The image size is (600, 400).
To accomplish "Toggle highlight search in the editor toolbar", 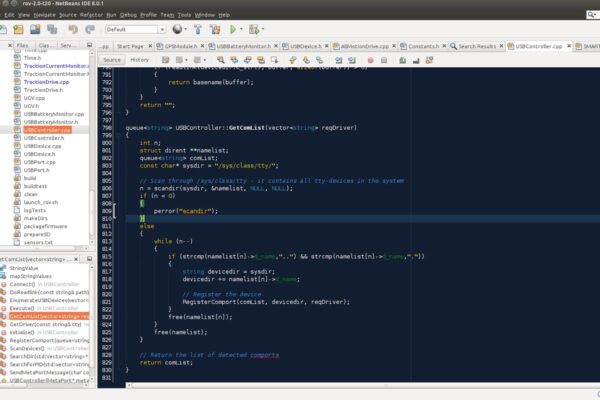I will pyautogui.click(x=261, y=60).
